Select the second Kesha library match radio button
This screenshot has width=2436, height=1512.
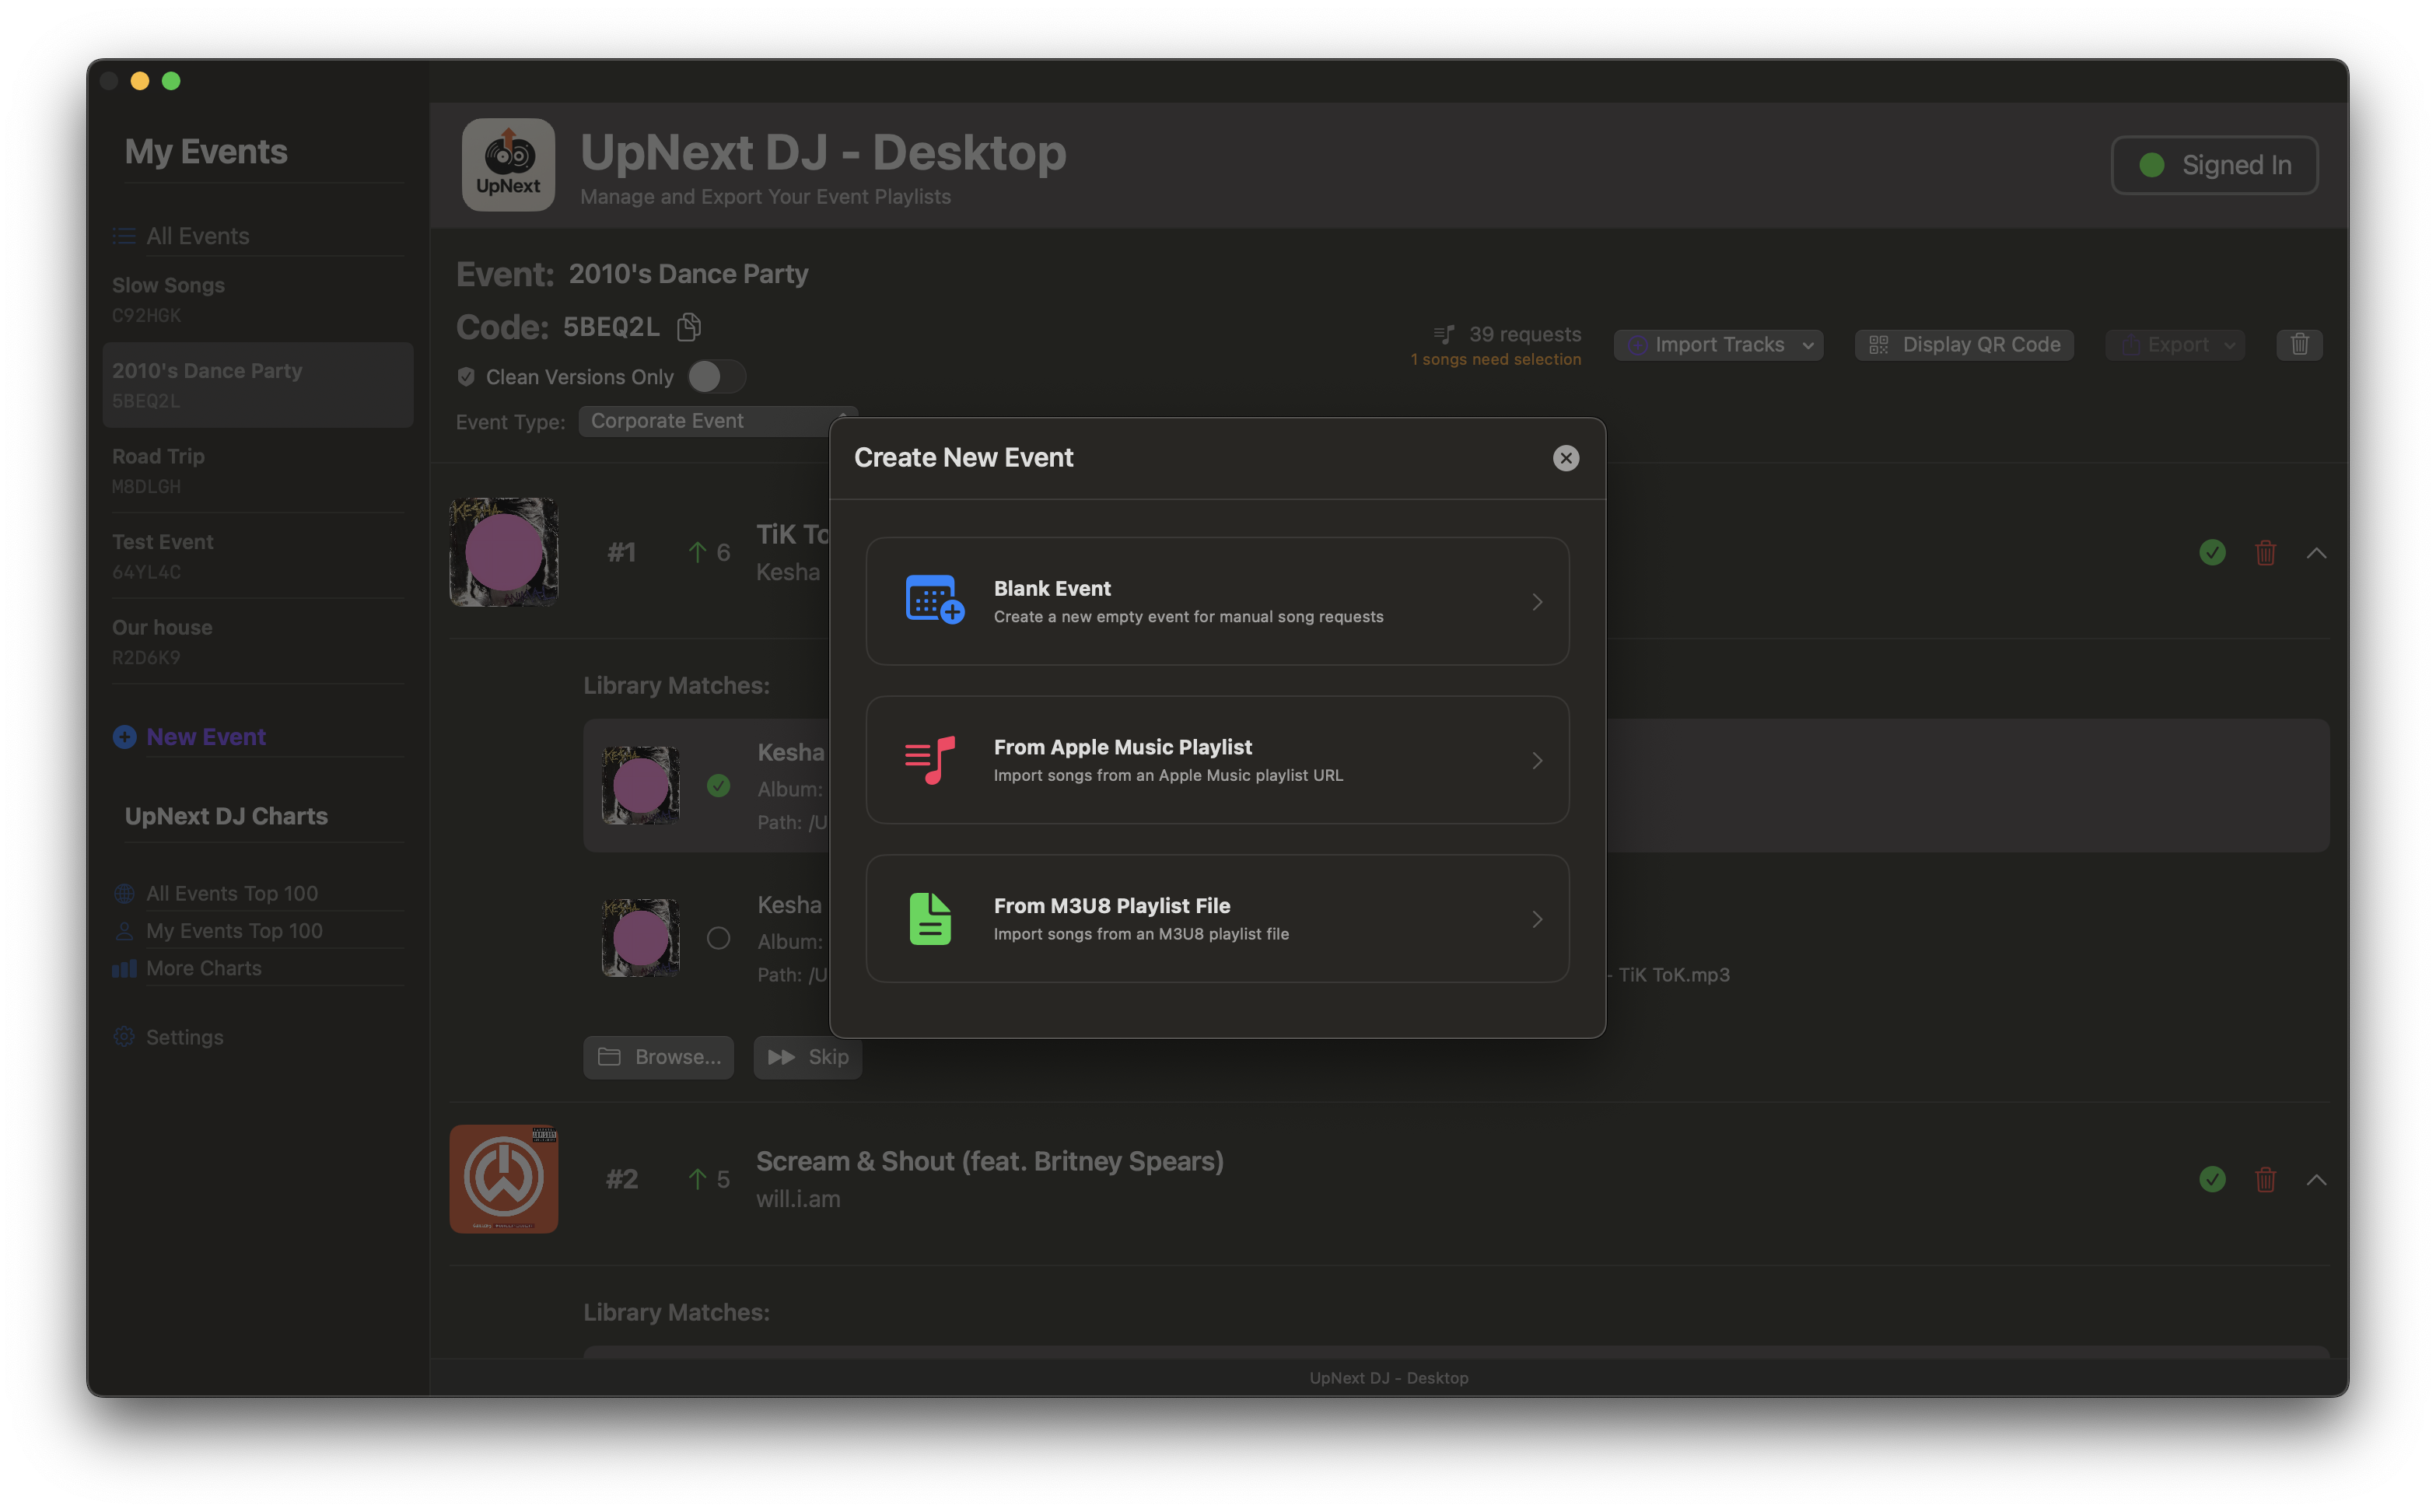click(x=718, y=938)
